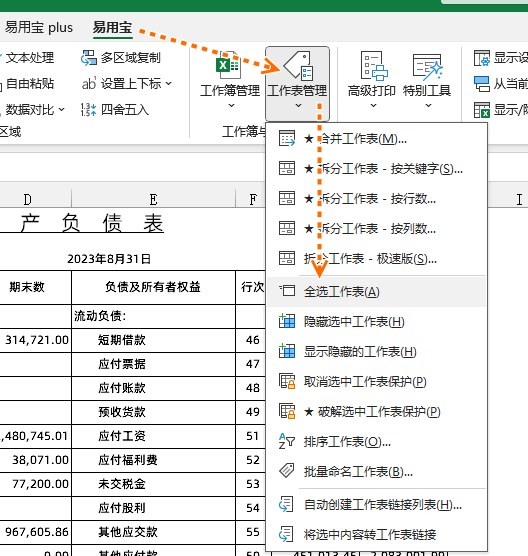The image size is (528, 556).
Task: Click the 排序工作表 A-Z icon
Action: tap(287, 441)
